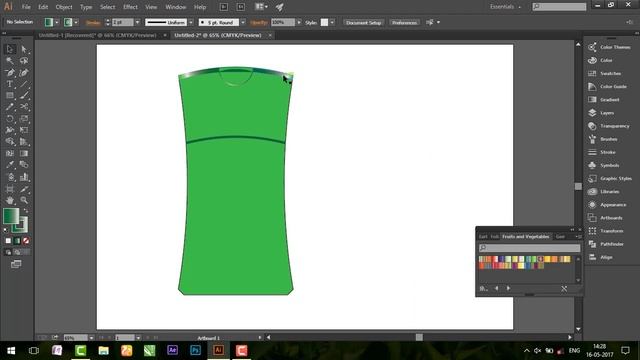
Task: Select the Column Graph tool
Action: coord(24,177)
